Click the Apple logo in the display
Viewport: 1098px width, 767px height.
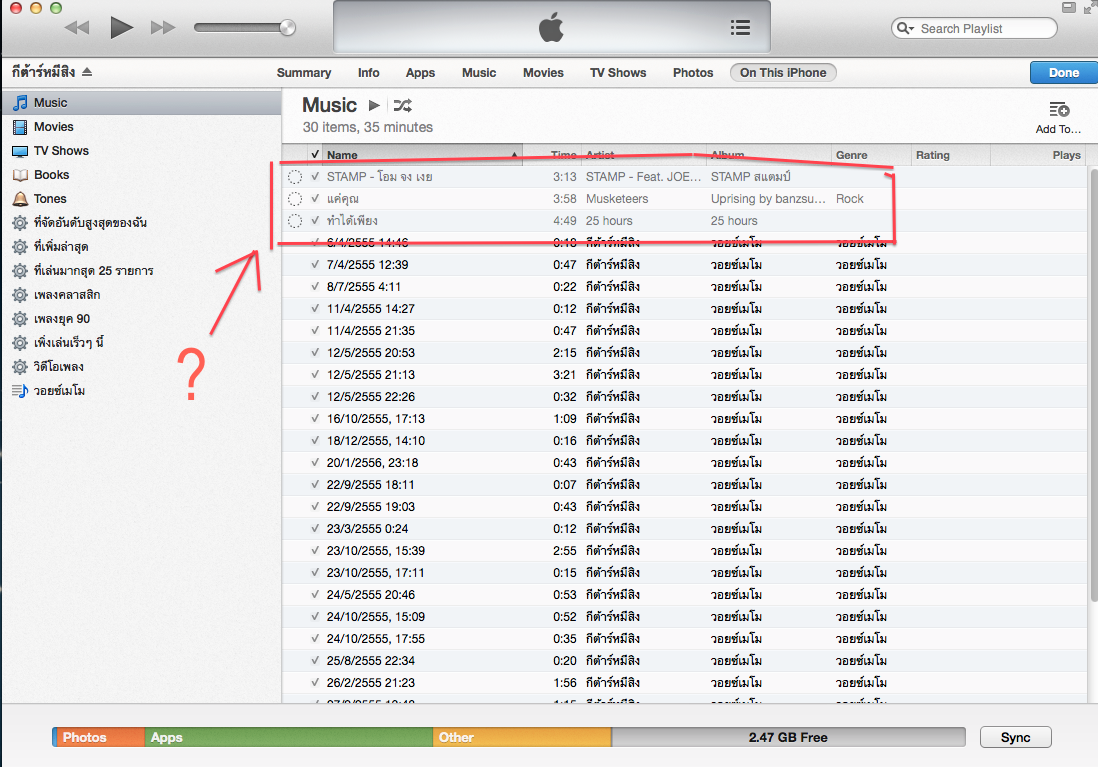pos(551,28)
